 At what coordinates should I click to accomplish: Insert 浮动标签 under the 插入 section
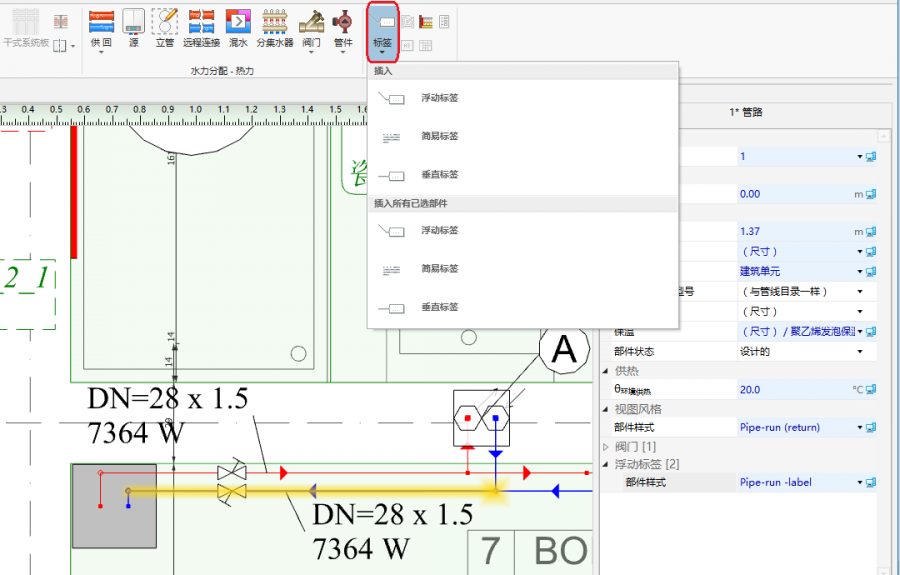click(438, 98)
